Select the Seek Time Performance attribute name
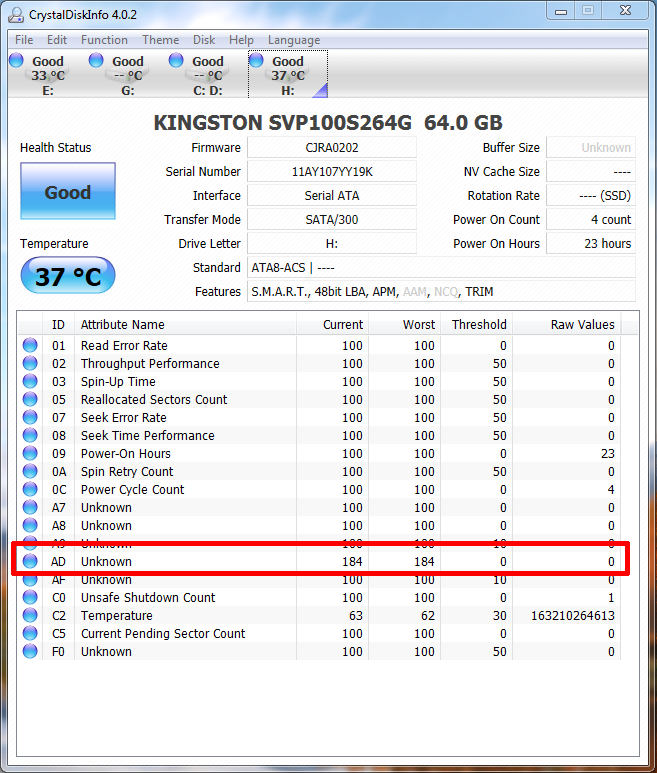 148,436
